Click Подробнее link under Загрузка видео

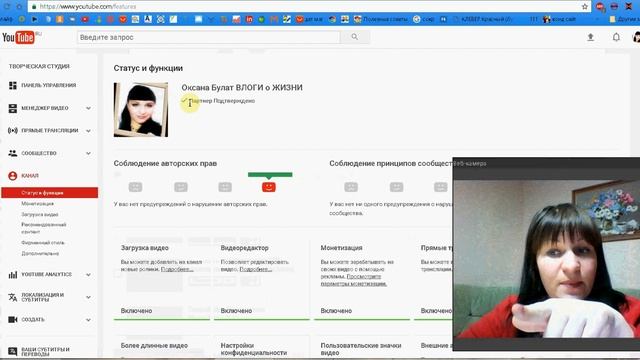177,269
